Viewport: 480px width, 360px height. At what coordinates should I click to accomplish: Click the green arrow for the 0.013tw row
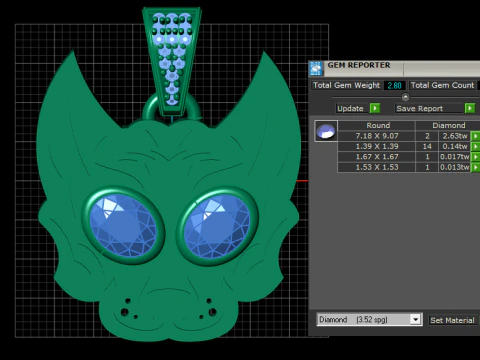(x=475, y=167)
